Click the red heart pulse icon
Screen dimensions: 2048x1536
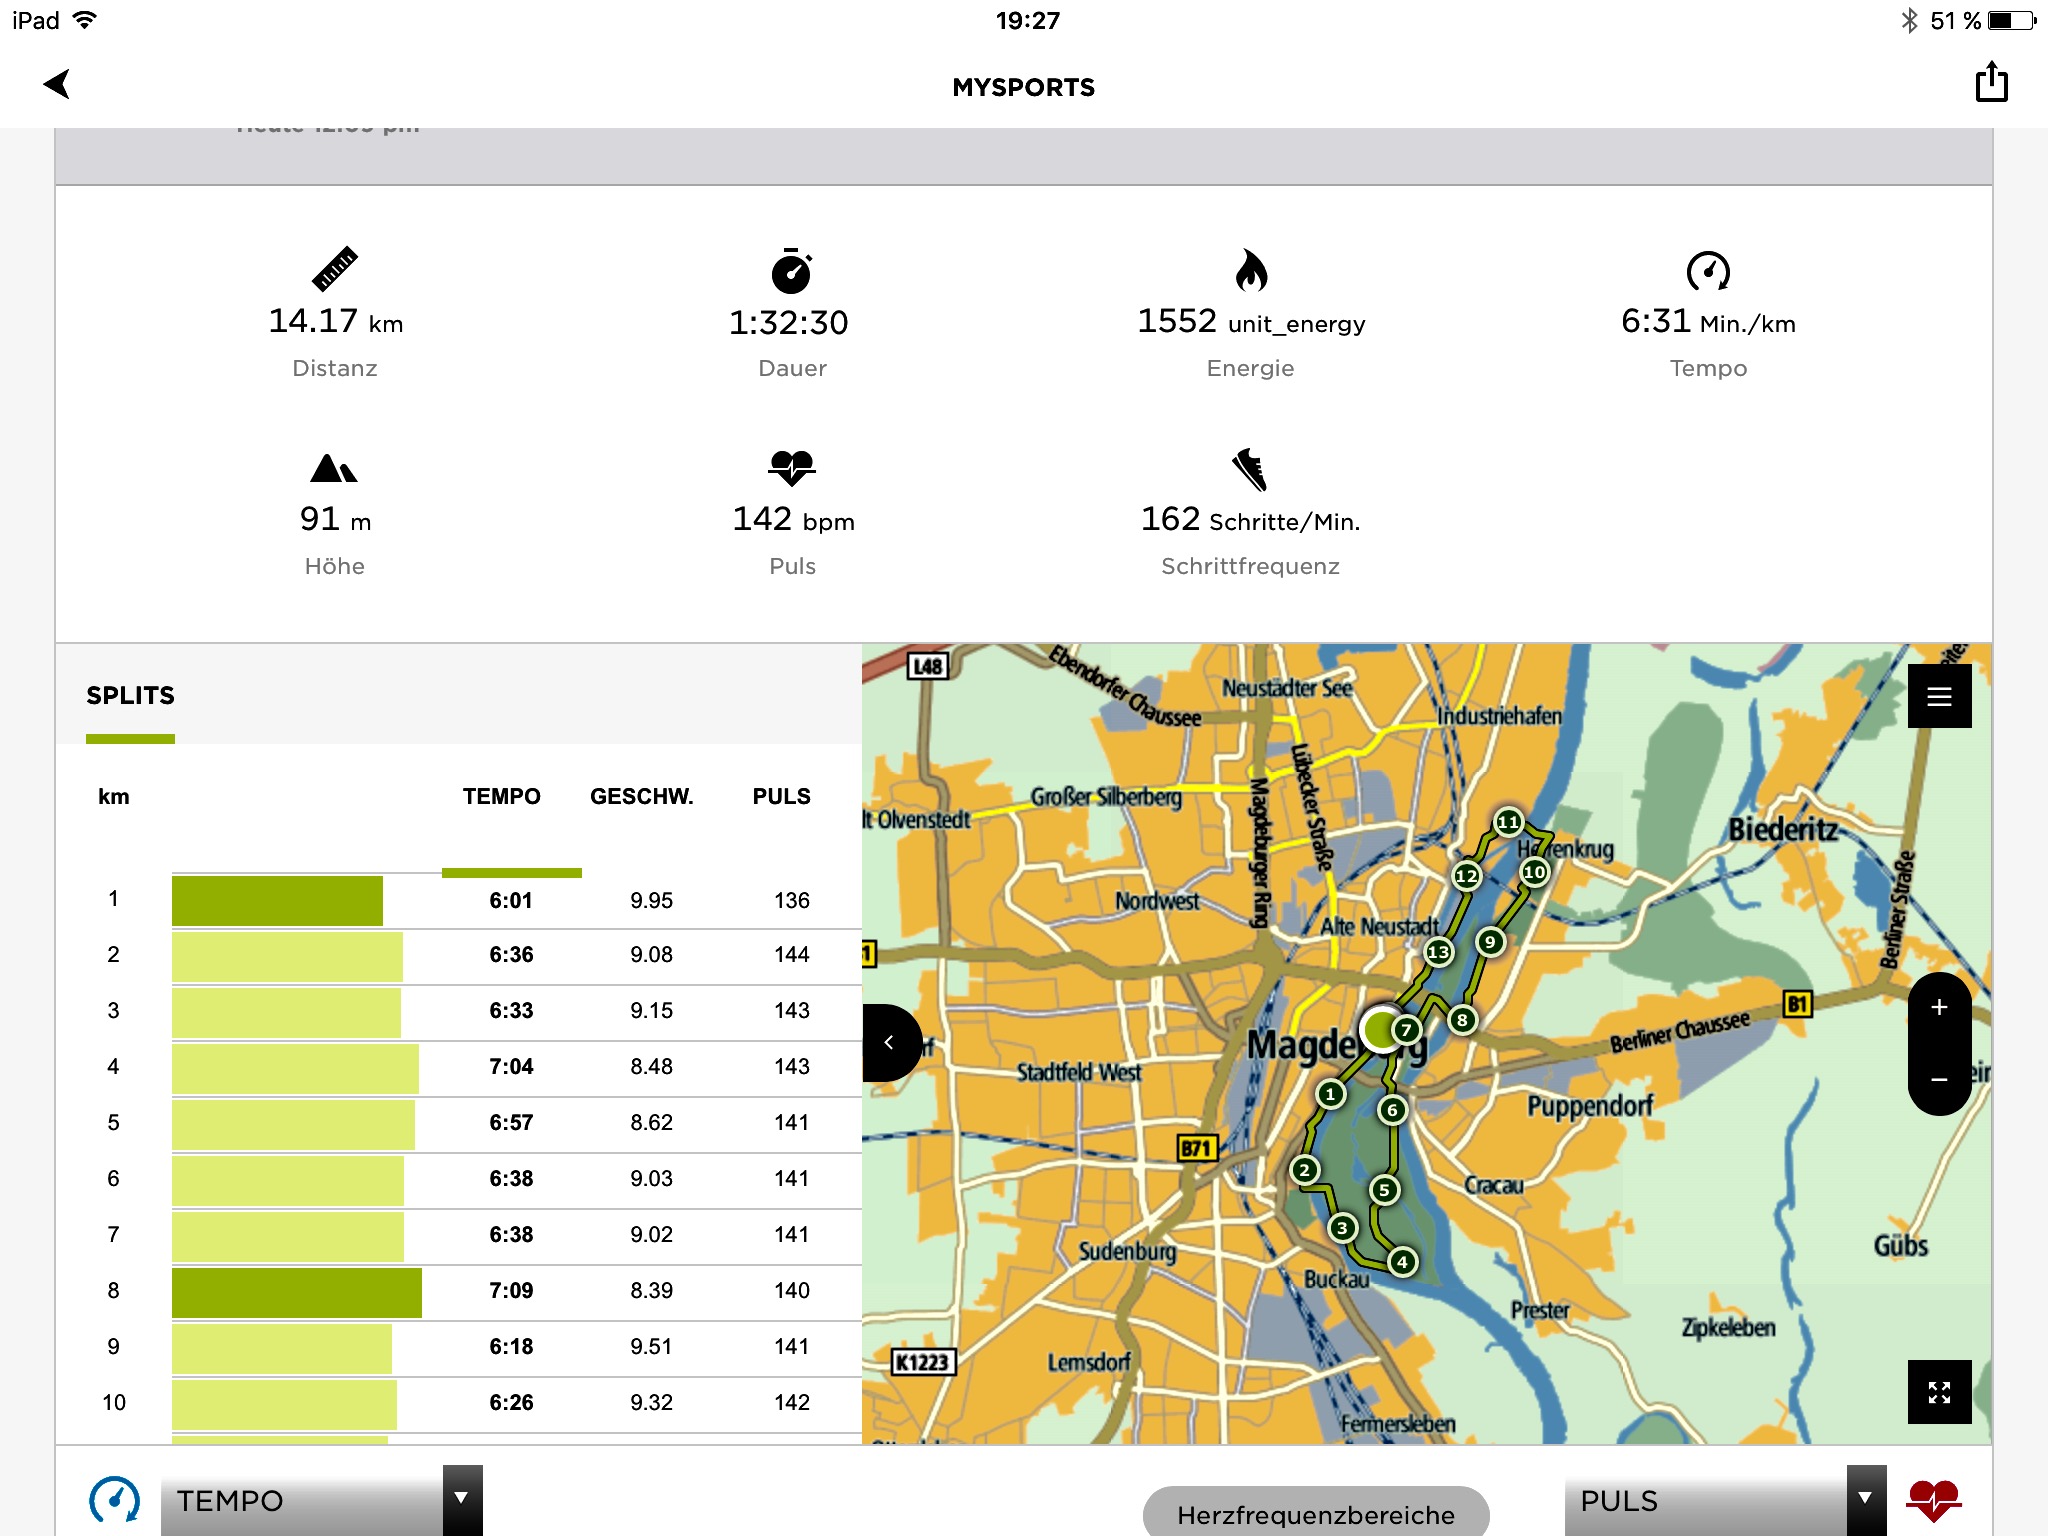[x=1933, y=1500]
